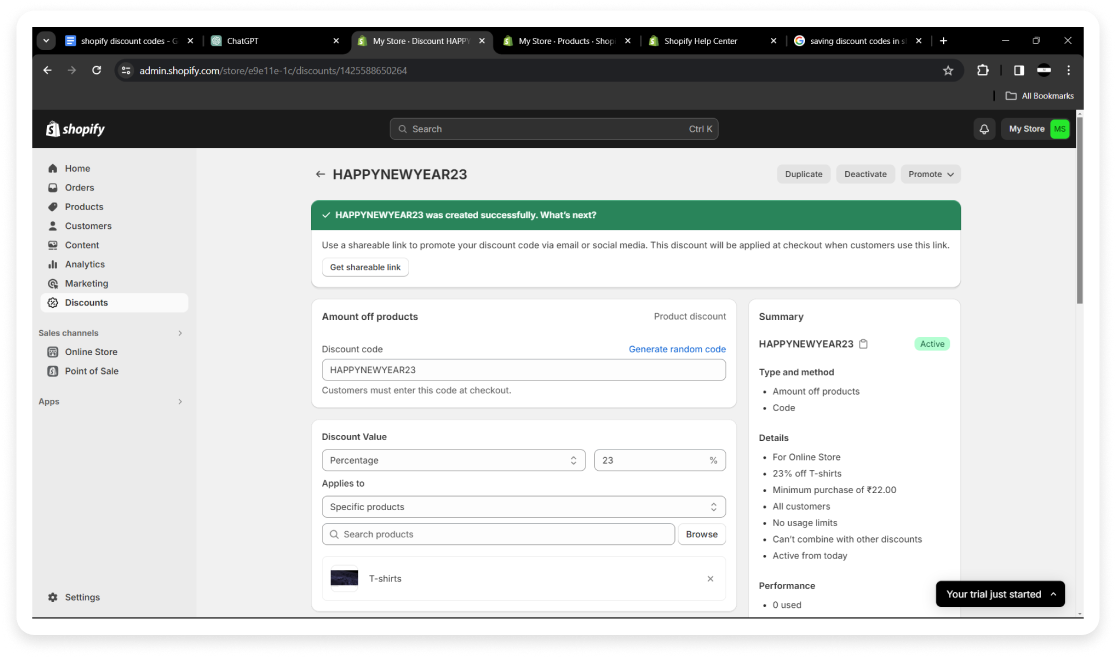Image resolution: width=1116 pixels, height=658 pixels.
Task: Open My Store account menu
Action: point(1036,129)
